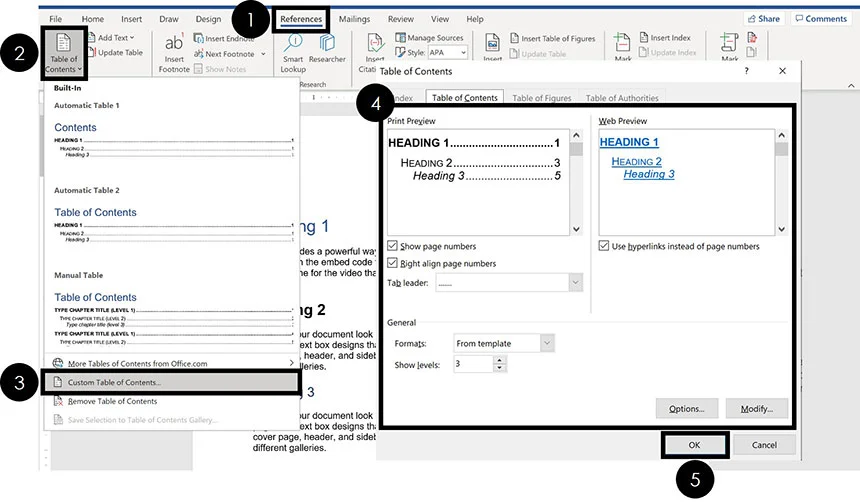
Task: Click the Show levels input field
Action: (x=473, y=364)
